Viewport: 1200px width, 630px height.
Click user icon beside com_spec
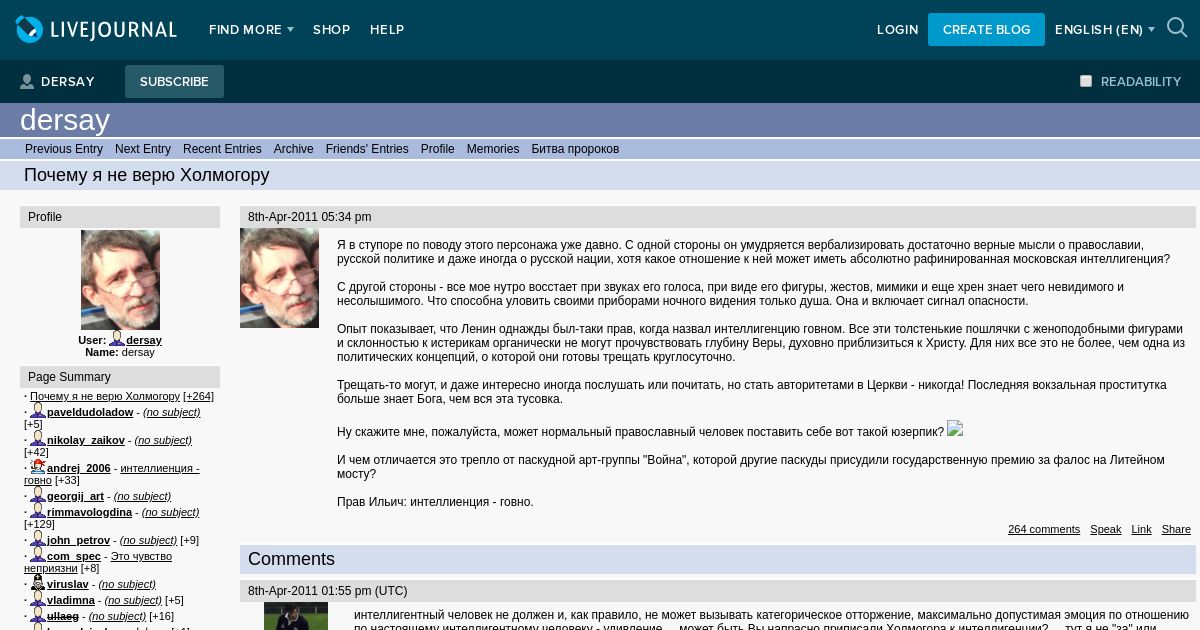pyautogui.click(x=38, y=555)
